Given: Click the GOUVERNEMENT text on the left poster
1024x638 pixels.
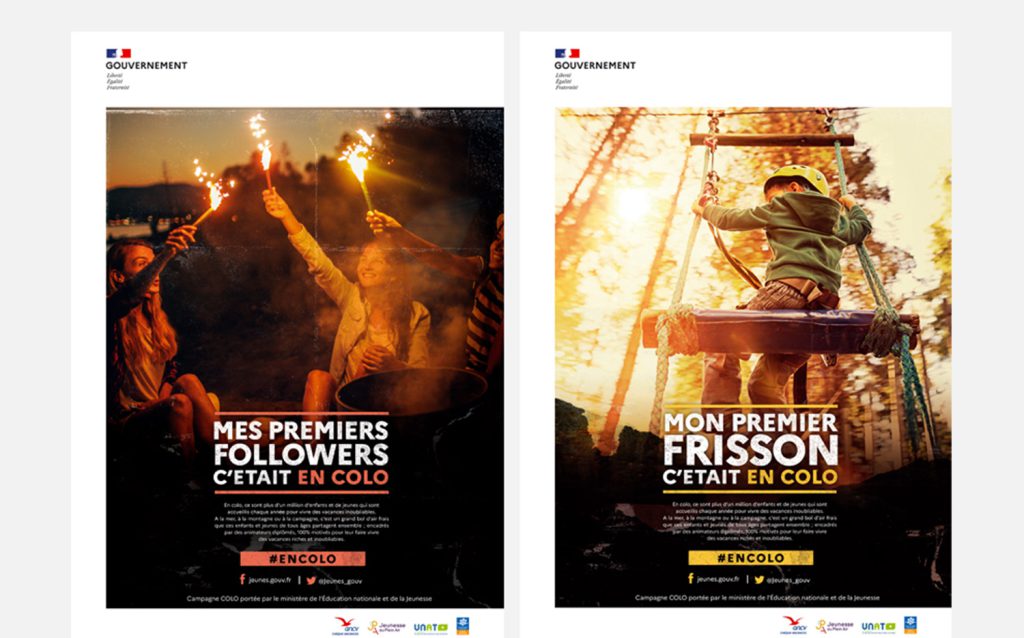Looking at the screenshot, I should pos(146,65).
